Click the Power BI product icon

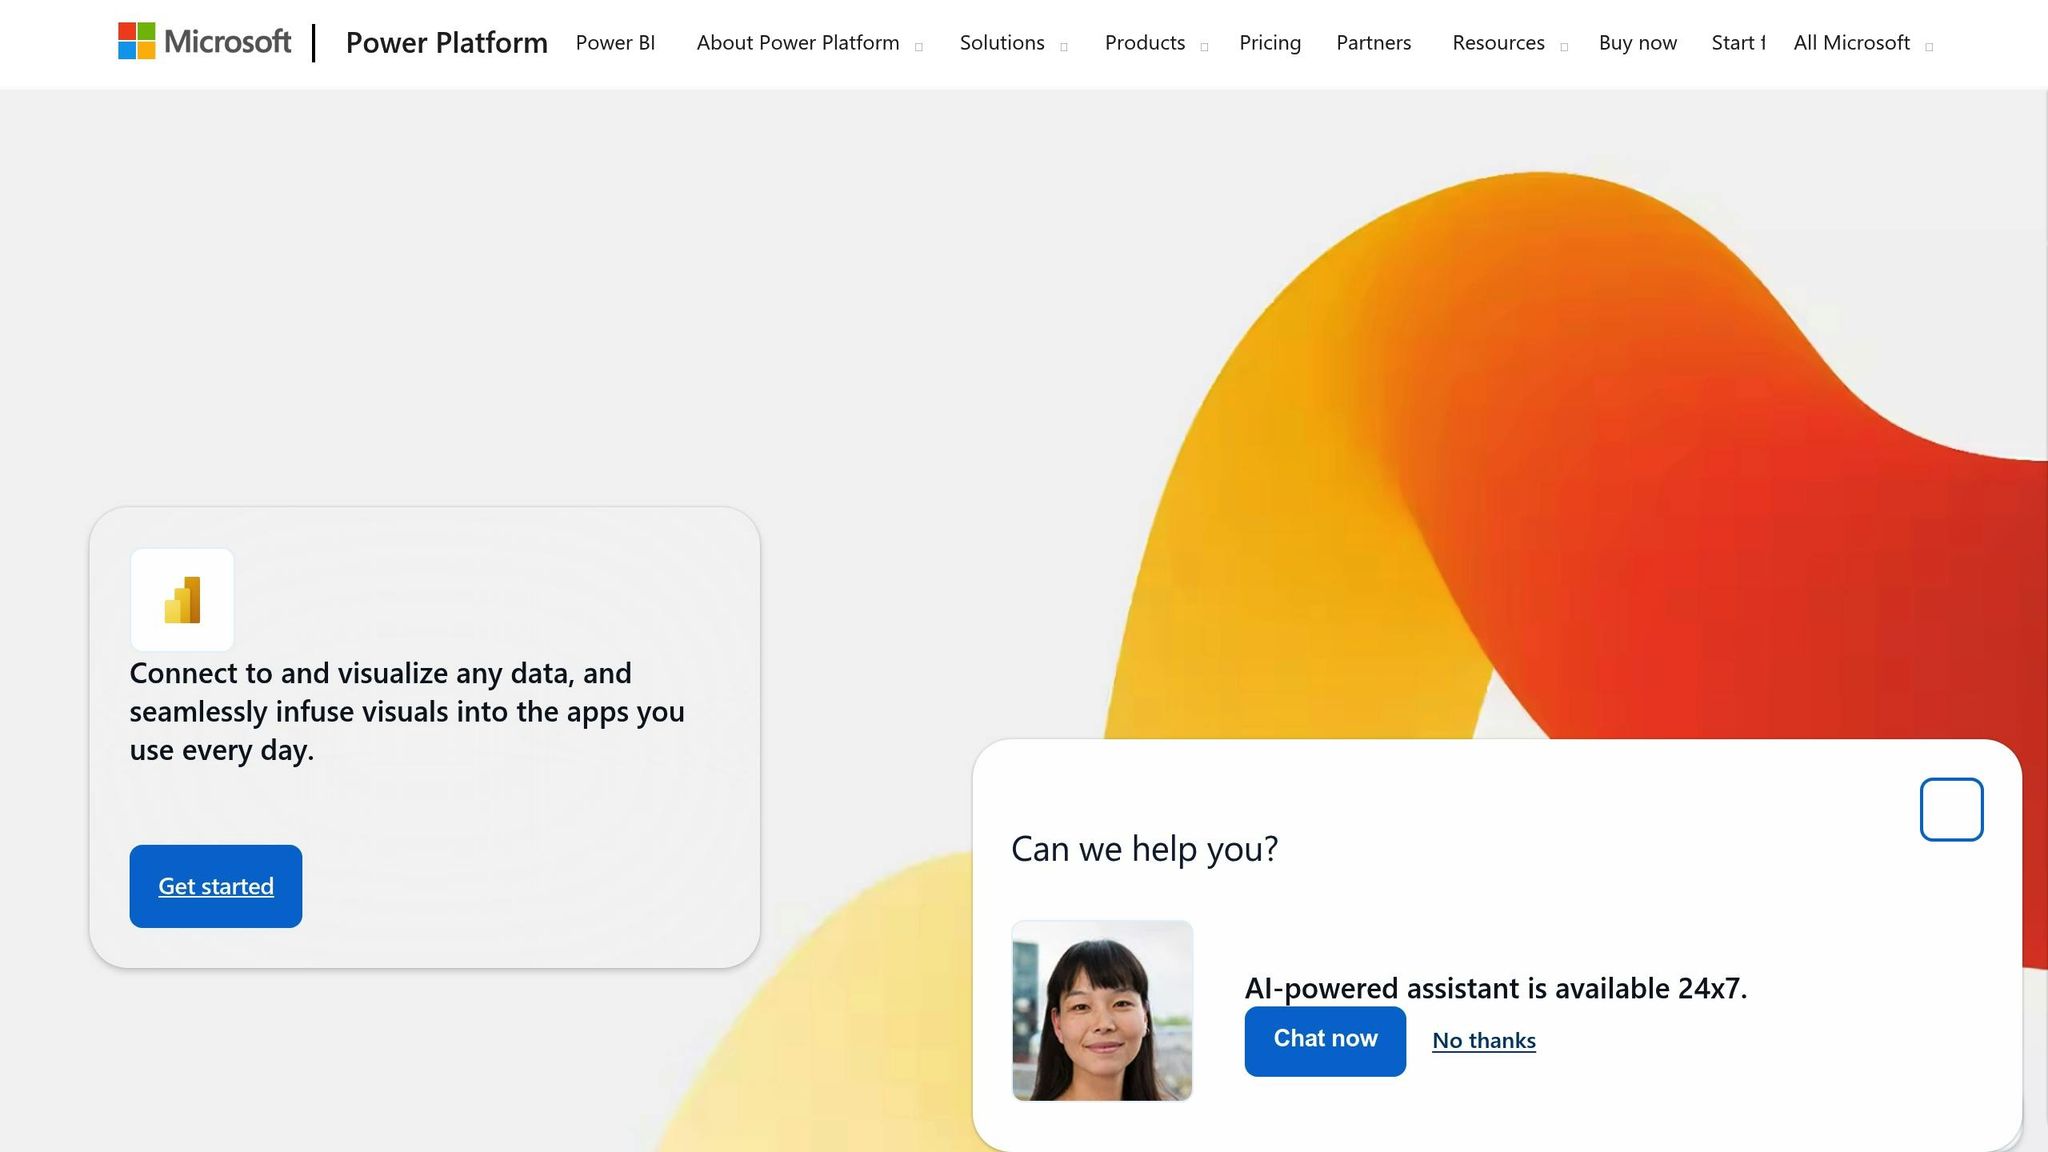[x=182, y=600]
